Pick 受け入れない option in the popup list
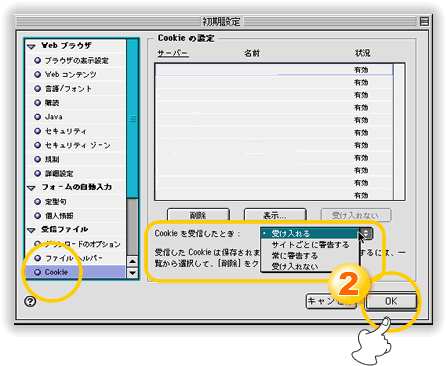This screenshot has width=447, height=366. coord(295,266)
